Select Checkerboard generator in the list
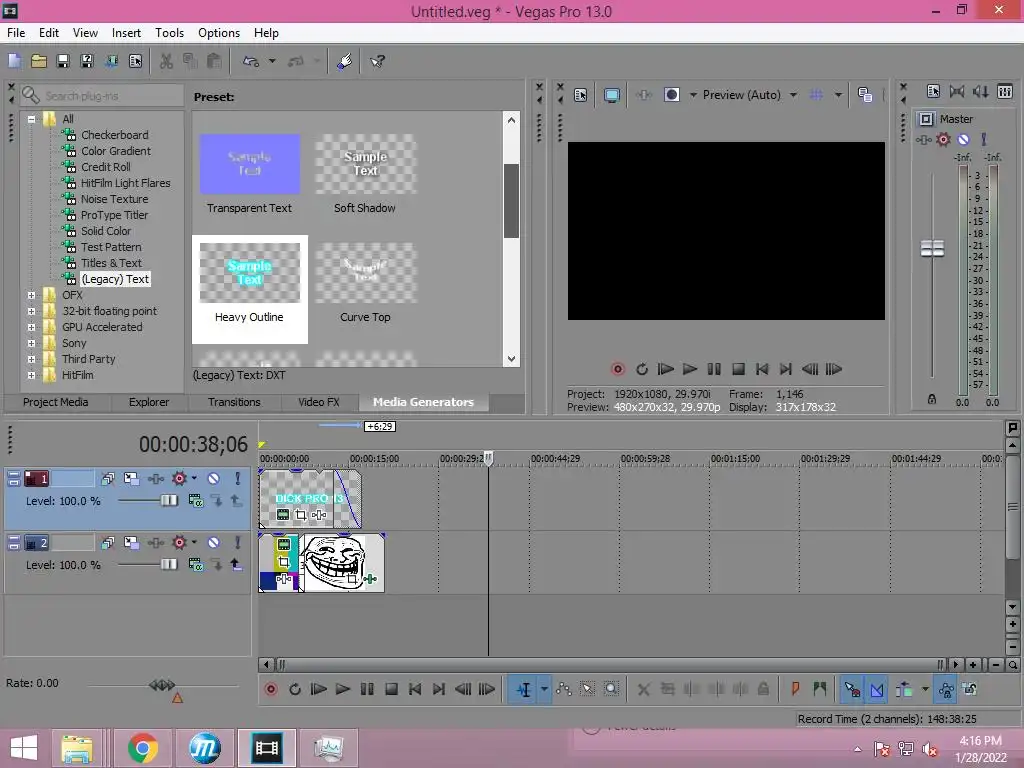The image size is (1024, 768). pos(114,135)
